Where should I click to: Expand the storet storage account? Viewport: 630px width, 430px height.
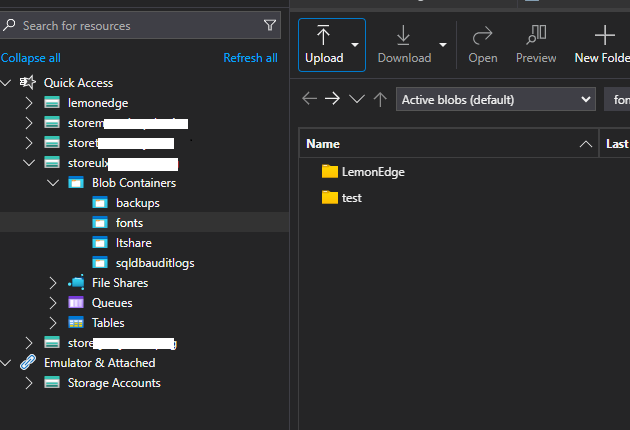pyautogui.click(x=29, y=143)
